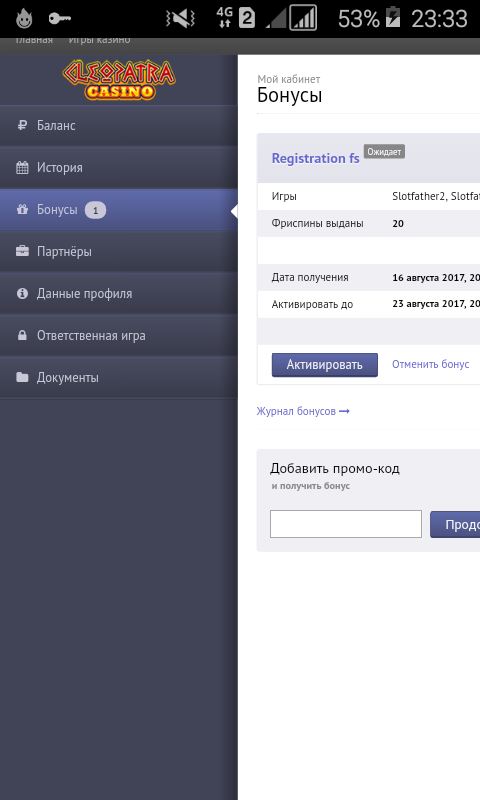The image size is (480, 800).
Task: Open the Бонусы menu section
Action: 119,210
